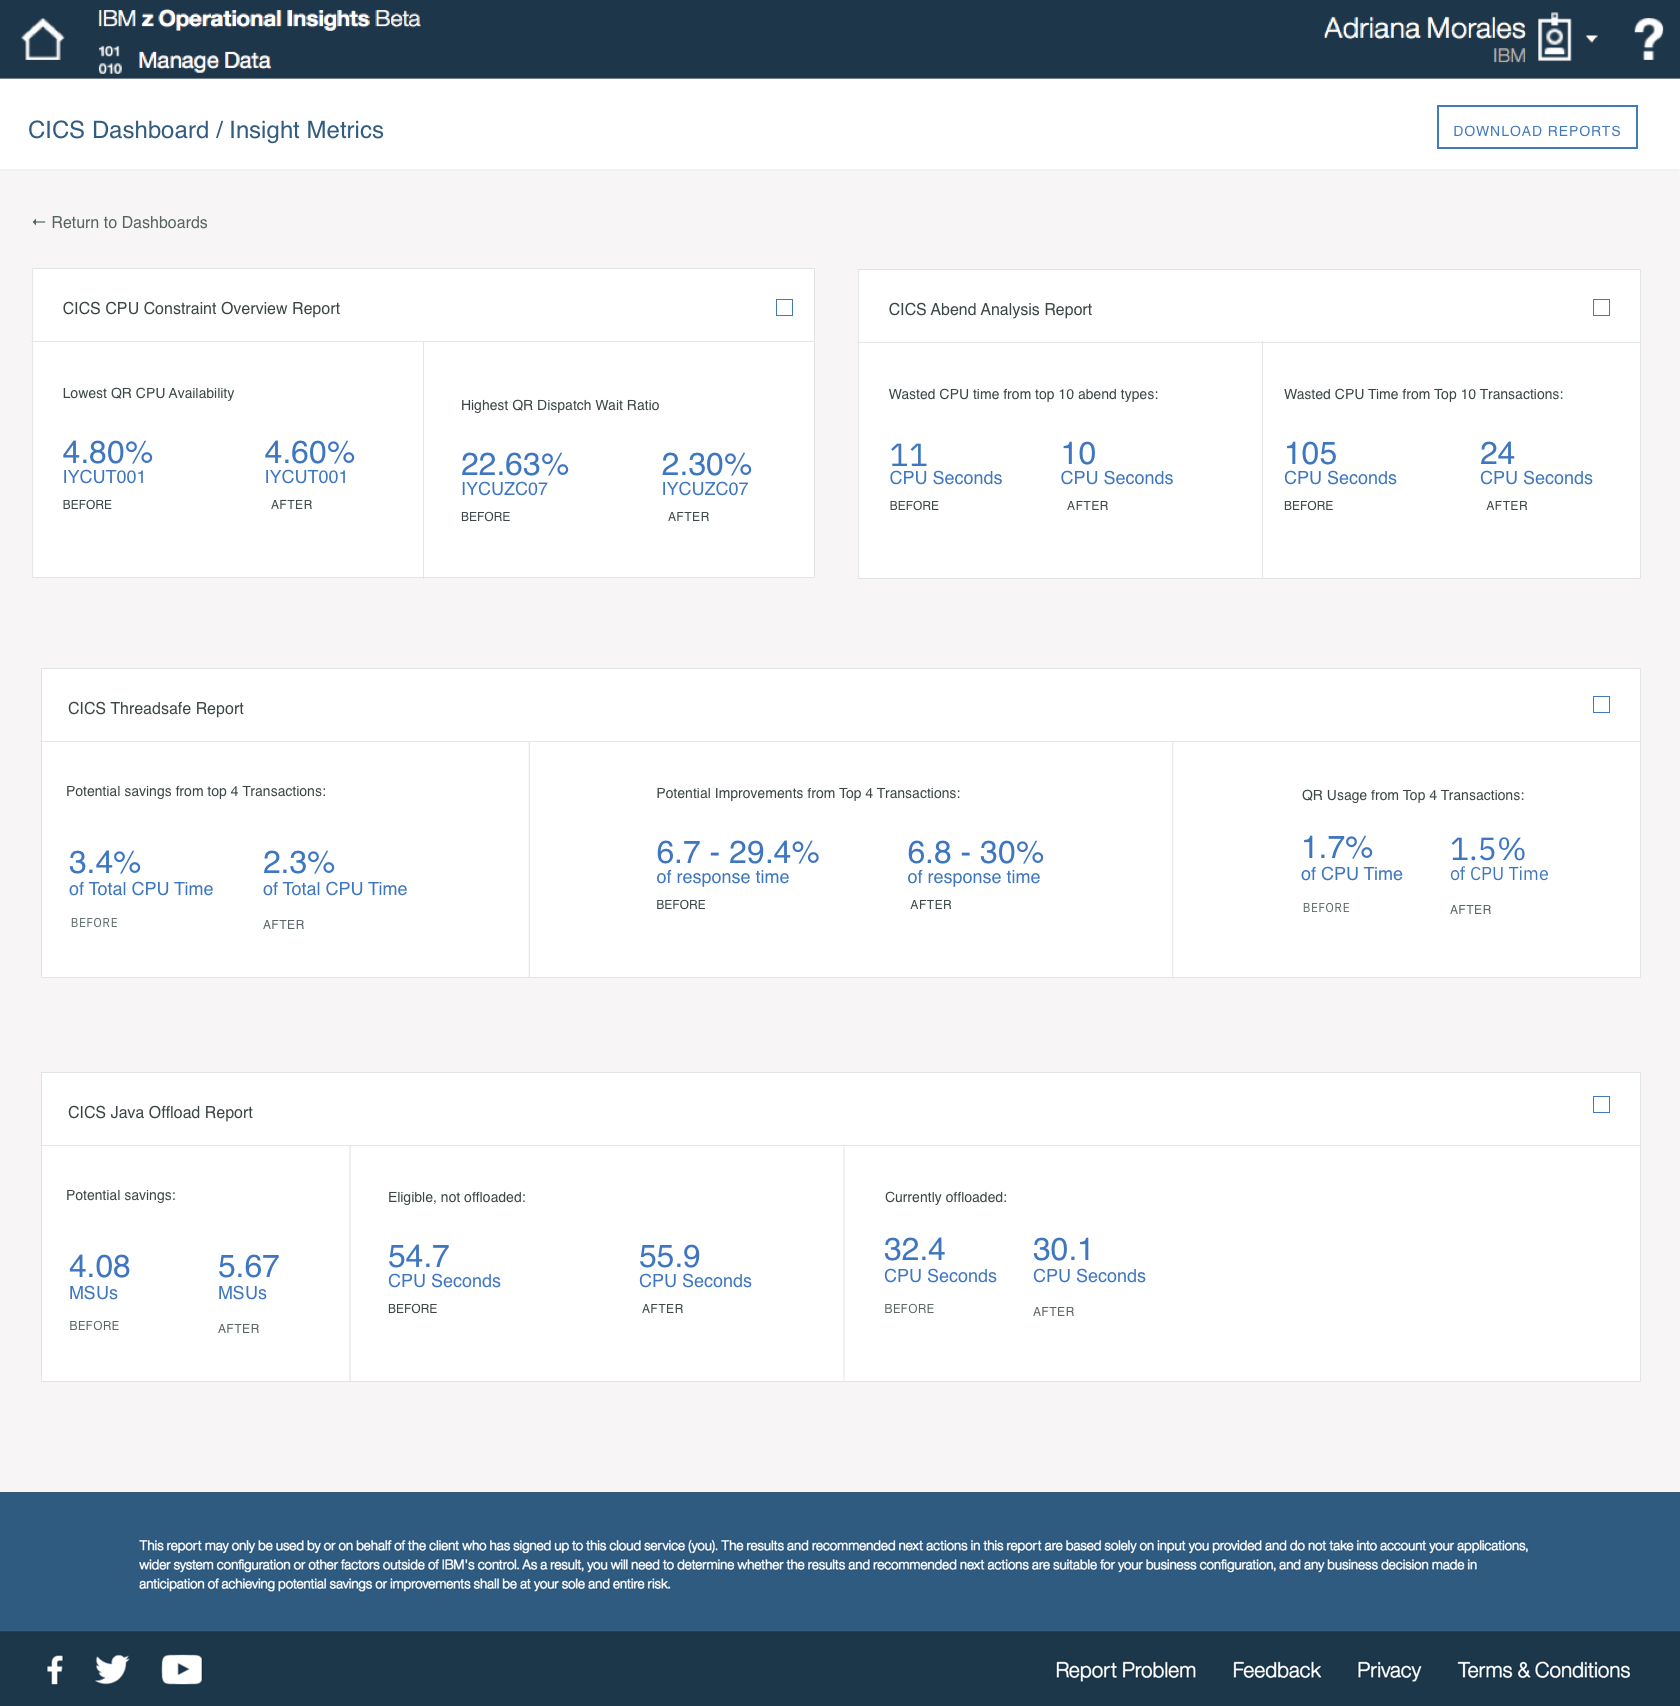Click Download Reports button
Image resolution: width=1680 pixels, height=1706 pixels.
[x=1537, y=127]
